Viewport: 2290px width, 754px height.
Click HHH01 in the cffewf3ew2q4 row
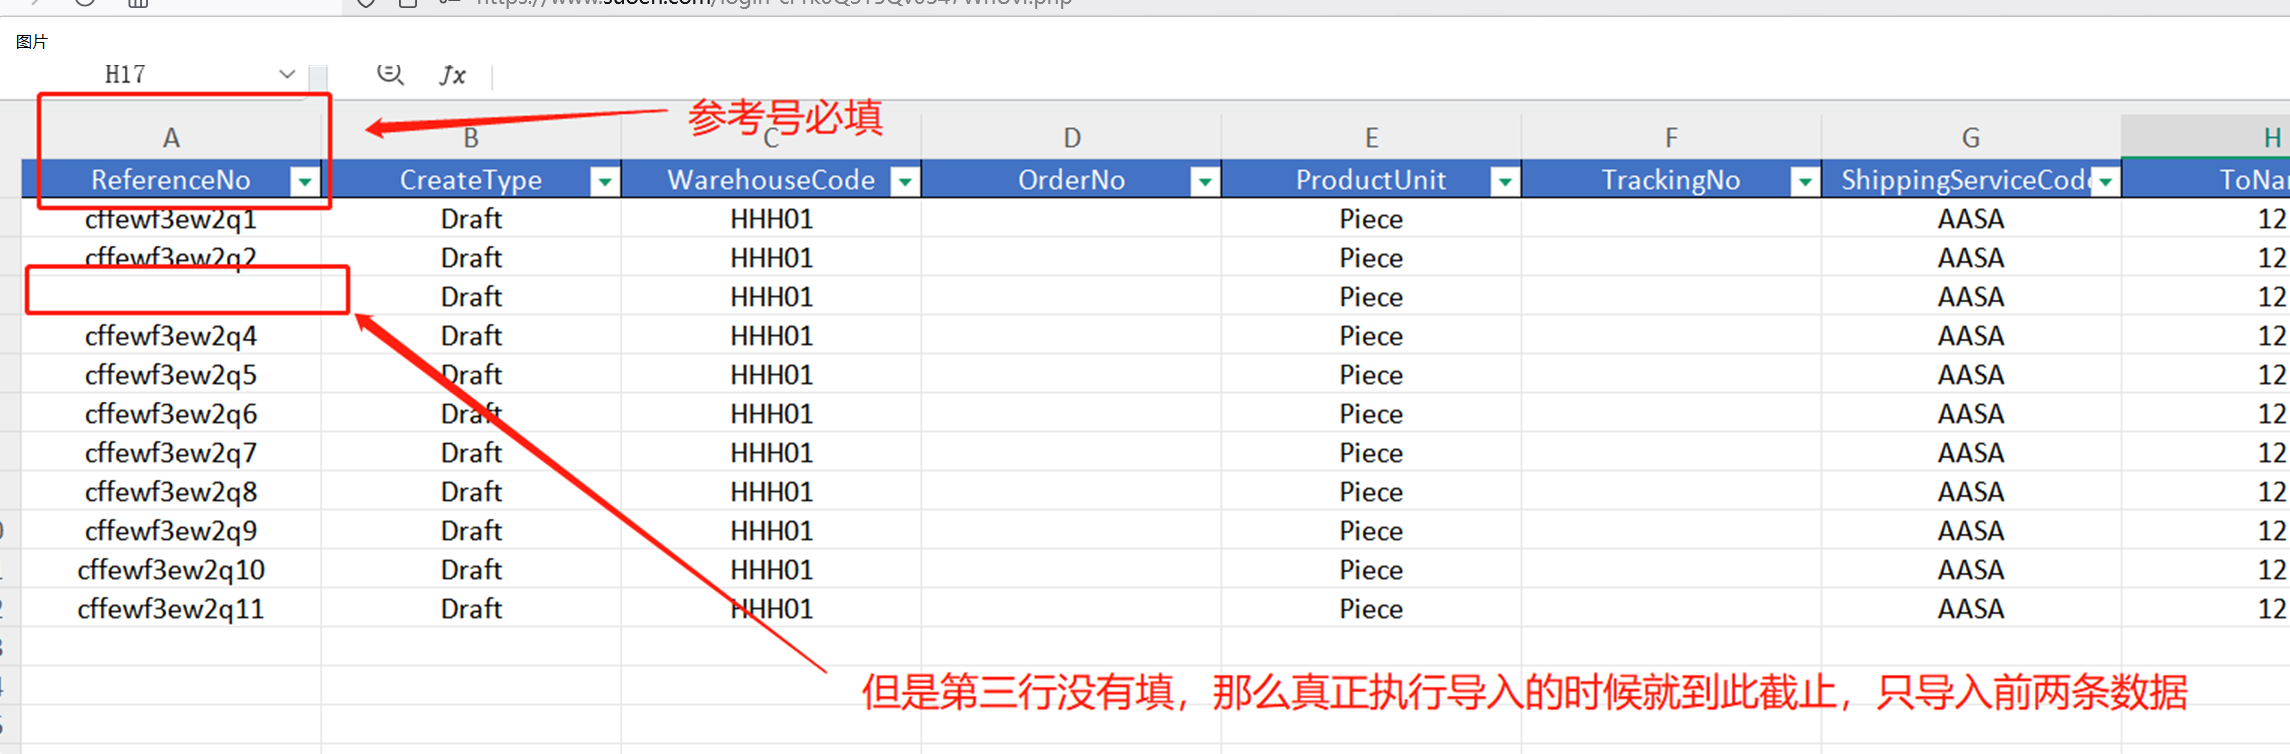771,335
